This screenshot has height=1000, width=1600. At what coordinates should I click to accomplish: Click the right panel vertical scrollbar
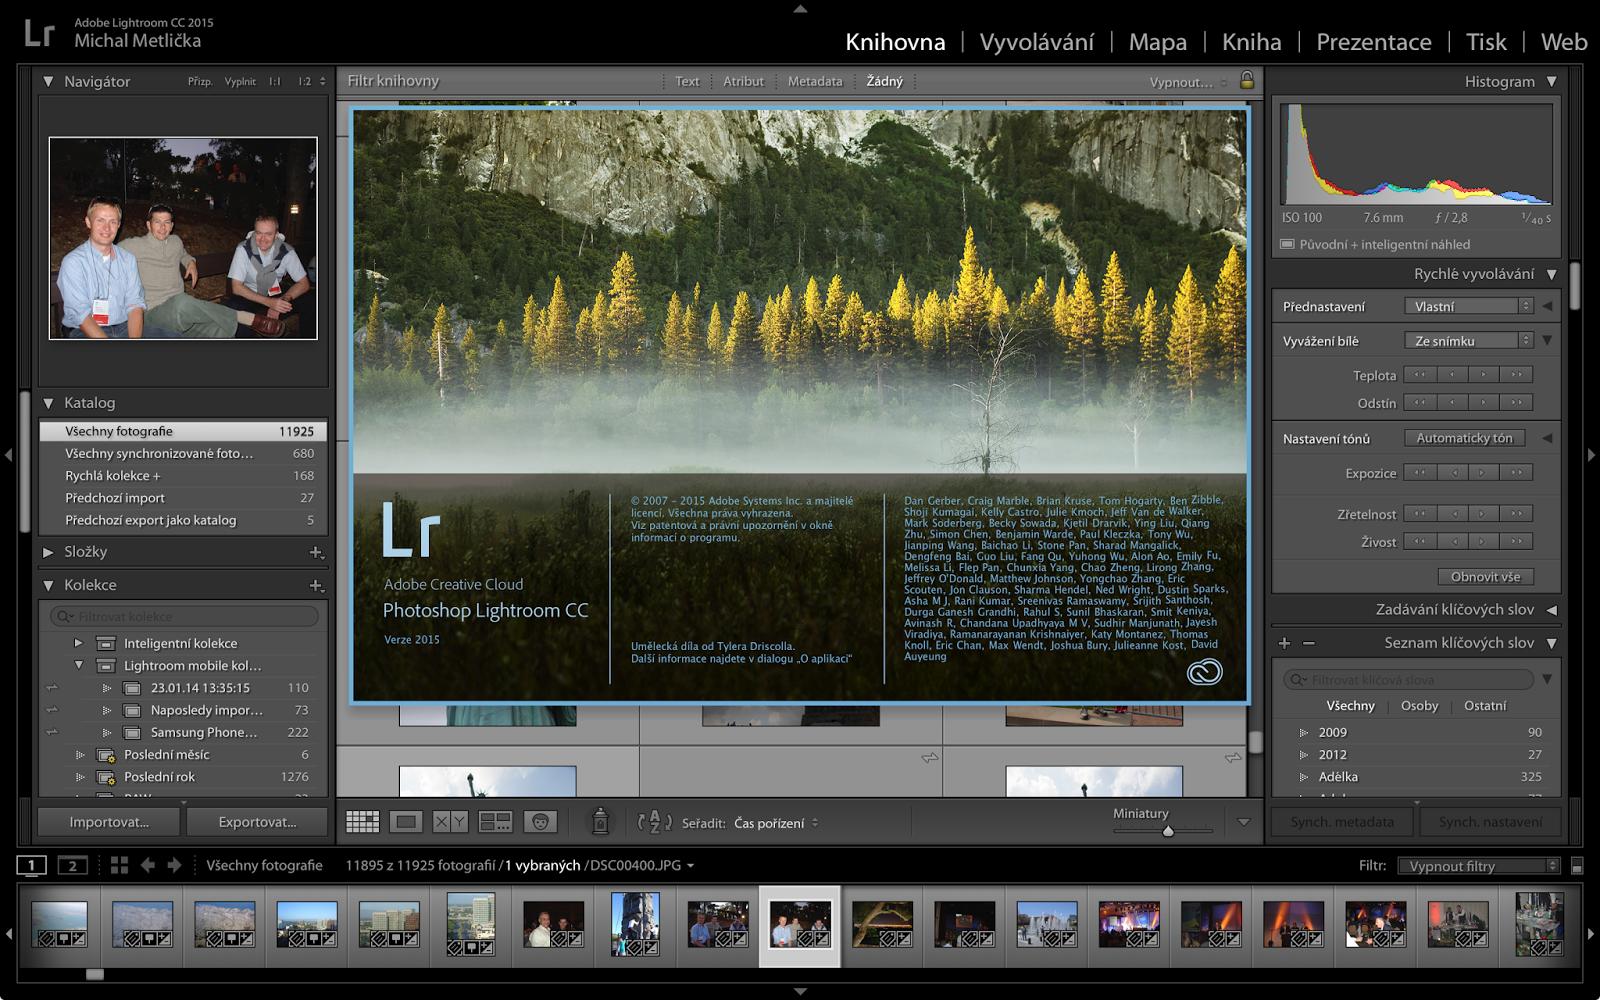pos(1574,286)
